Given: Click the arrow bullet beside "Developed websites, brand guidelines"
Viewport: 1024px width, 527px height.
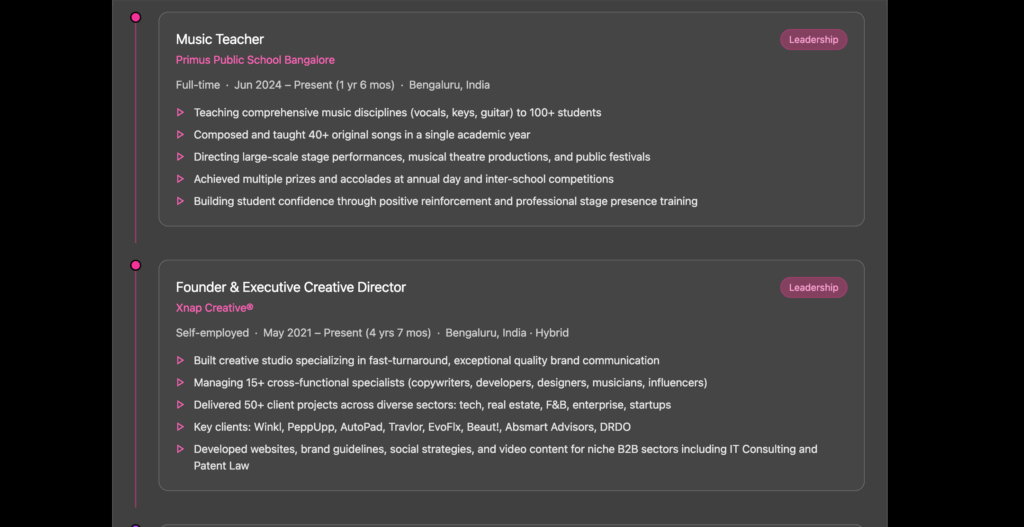Looking at the screenshot, I should [x=180, y=450].
